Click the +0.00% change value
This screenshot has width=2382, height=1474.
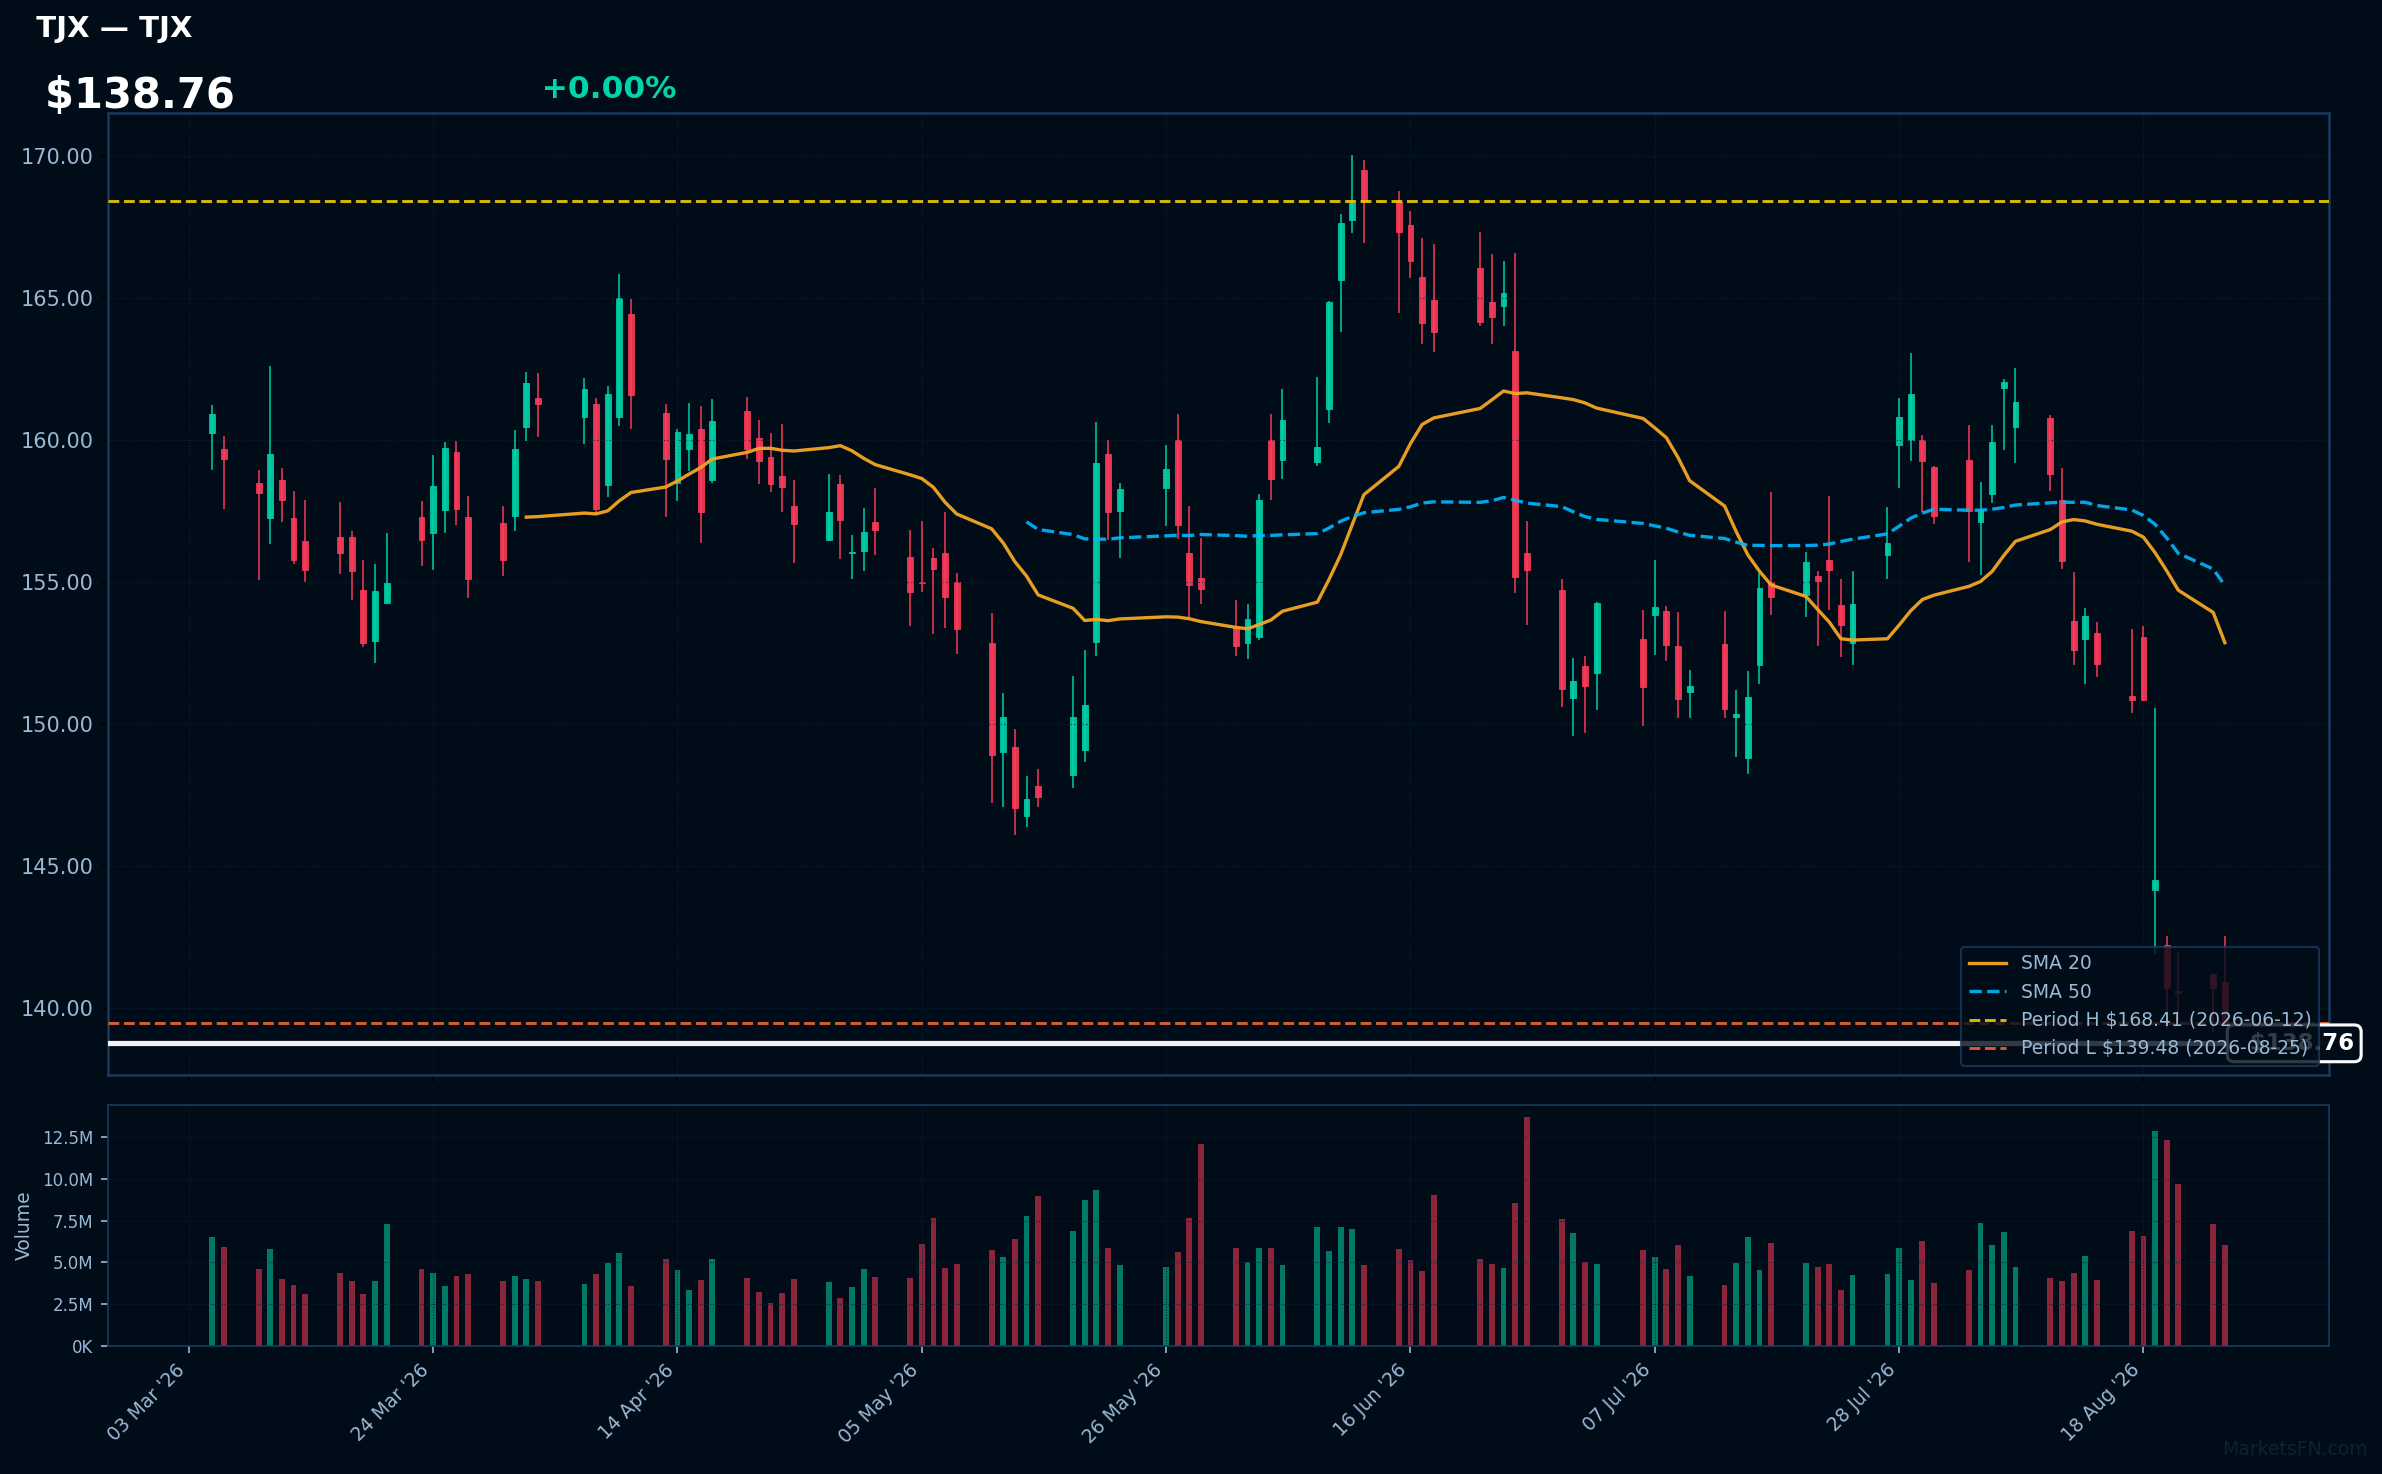[x=609, y=88]
